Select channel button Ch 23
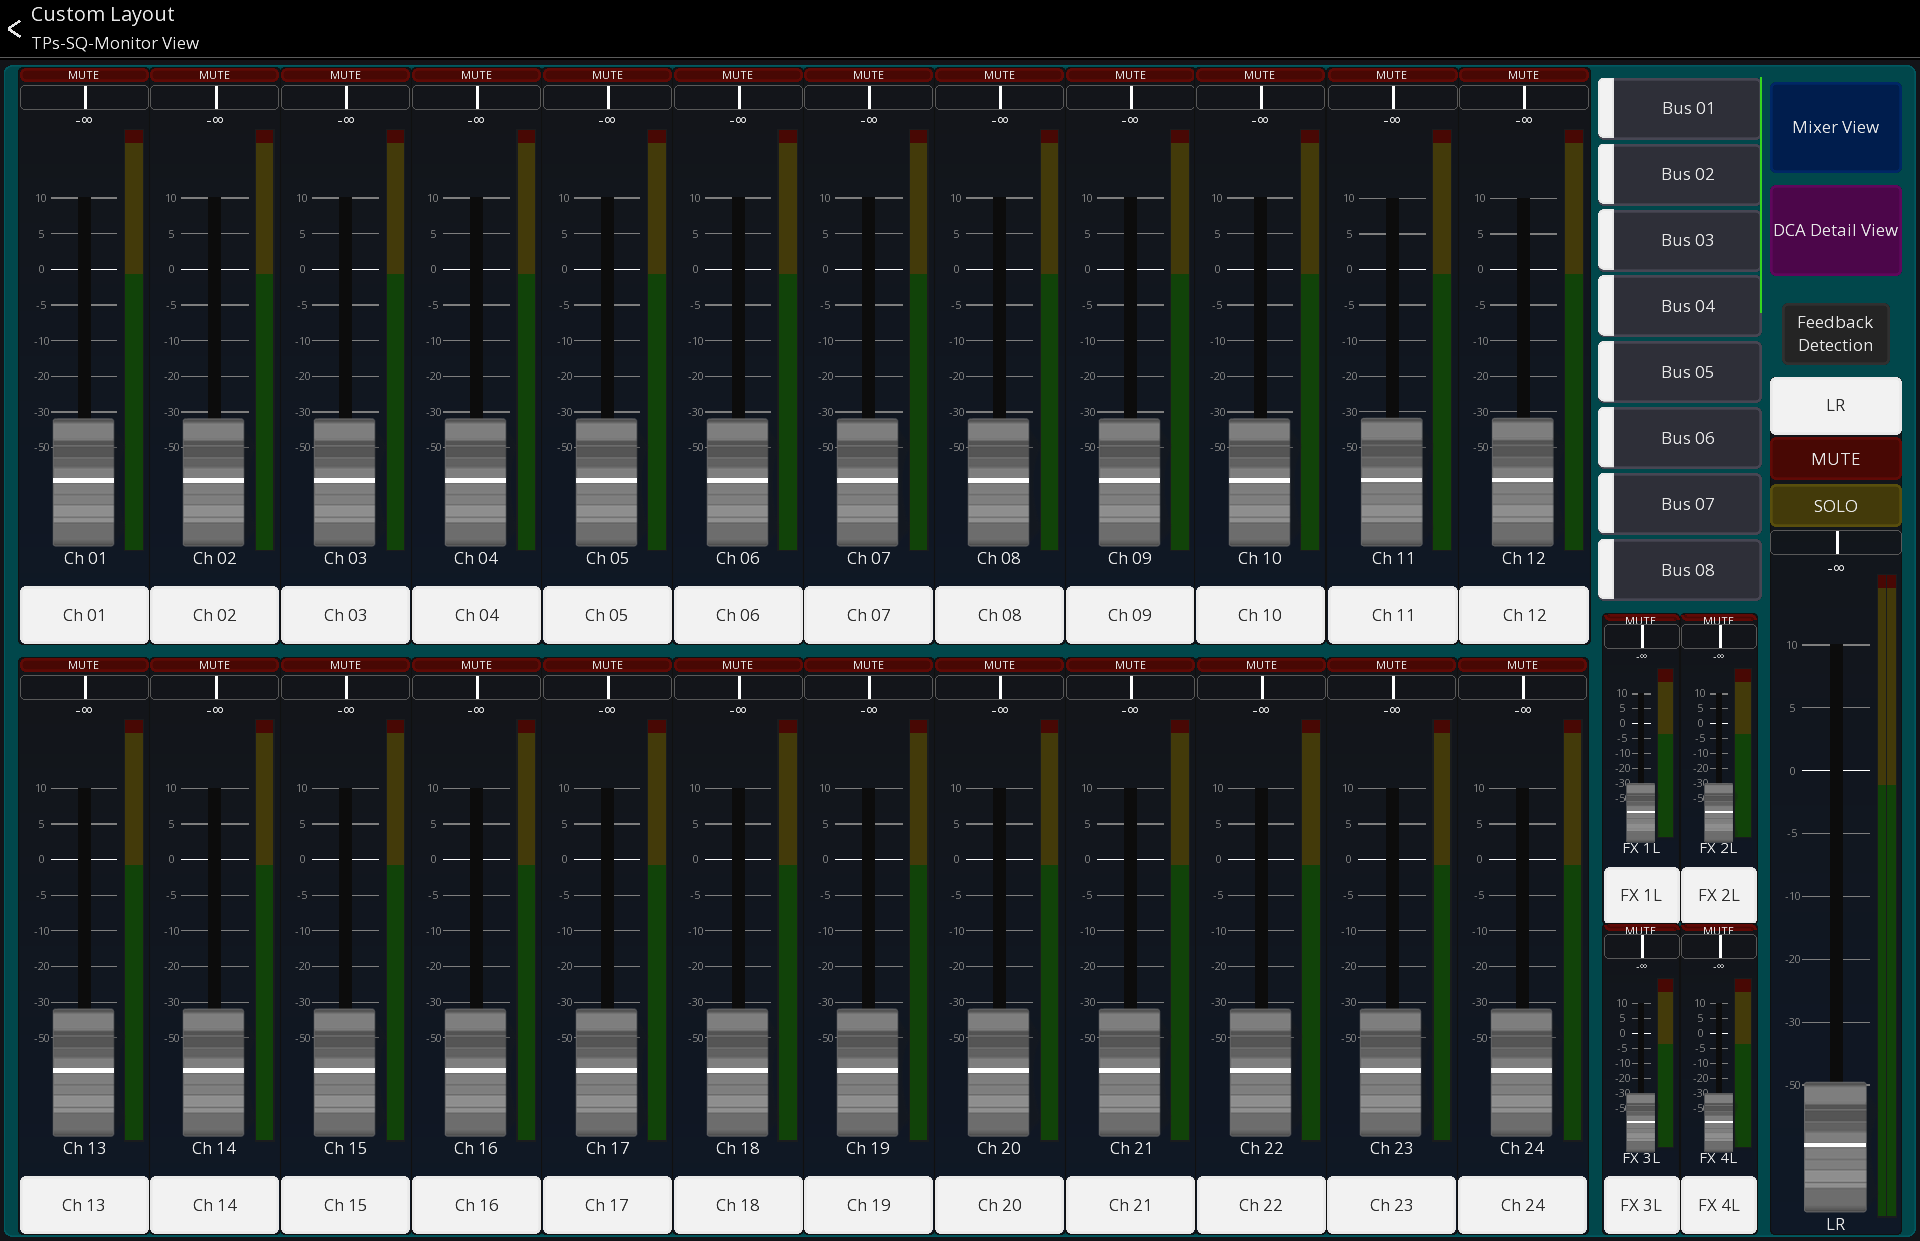Viewport: 1920px width, 1241px height. pos(1391,1205)
